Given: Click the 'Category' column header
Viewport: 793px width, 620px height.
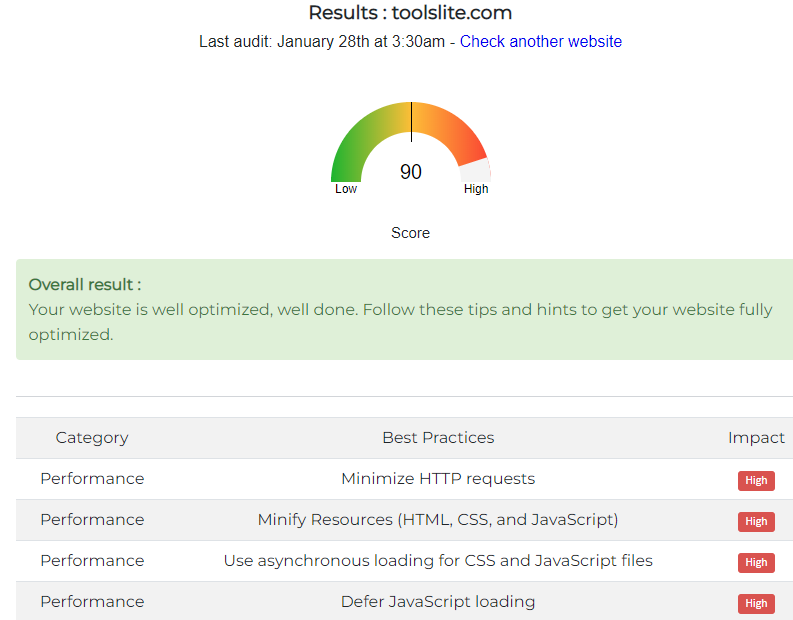Looking at the screenshot, I should point(92,437).
